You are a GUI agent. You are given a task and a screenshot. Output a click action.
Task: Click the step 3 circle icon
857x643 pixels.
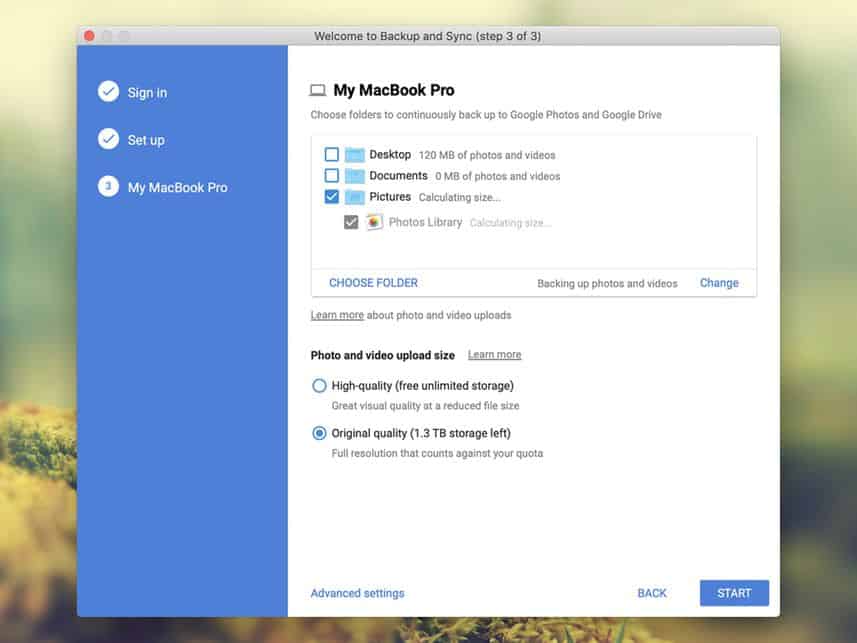click(x=108, y=187)
